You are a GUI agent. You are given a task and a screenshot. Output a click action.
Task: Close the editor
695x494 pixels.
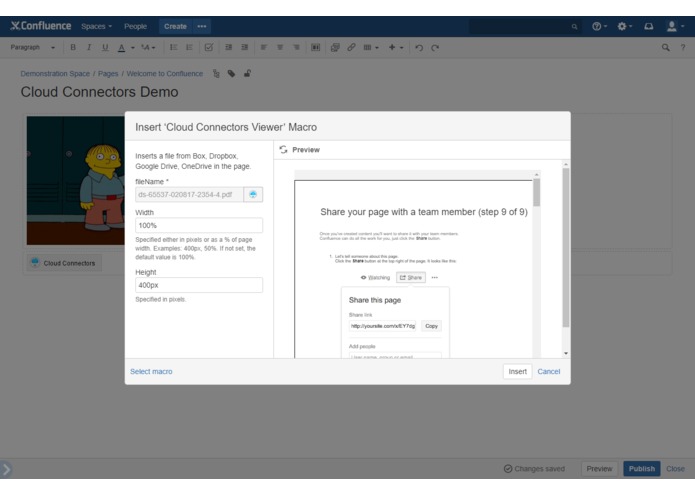pos(675,469)
